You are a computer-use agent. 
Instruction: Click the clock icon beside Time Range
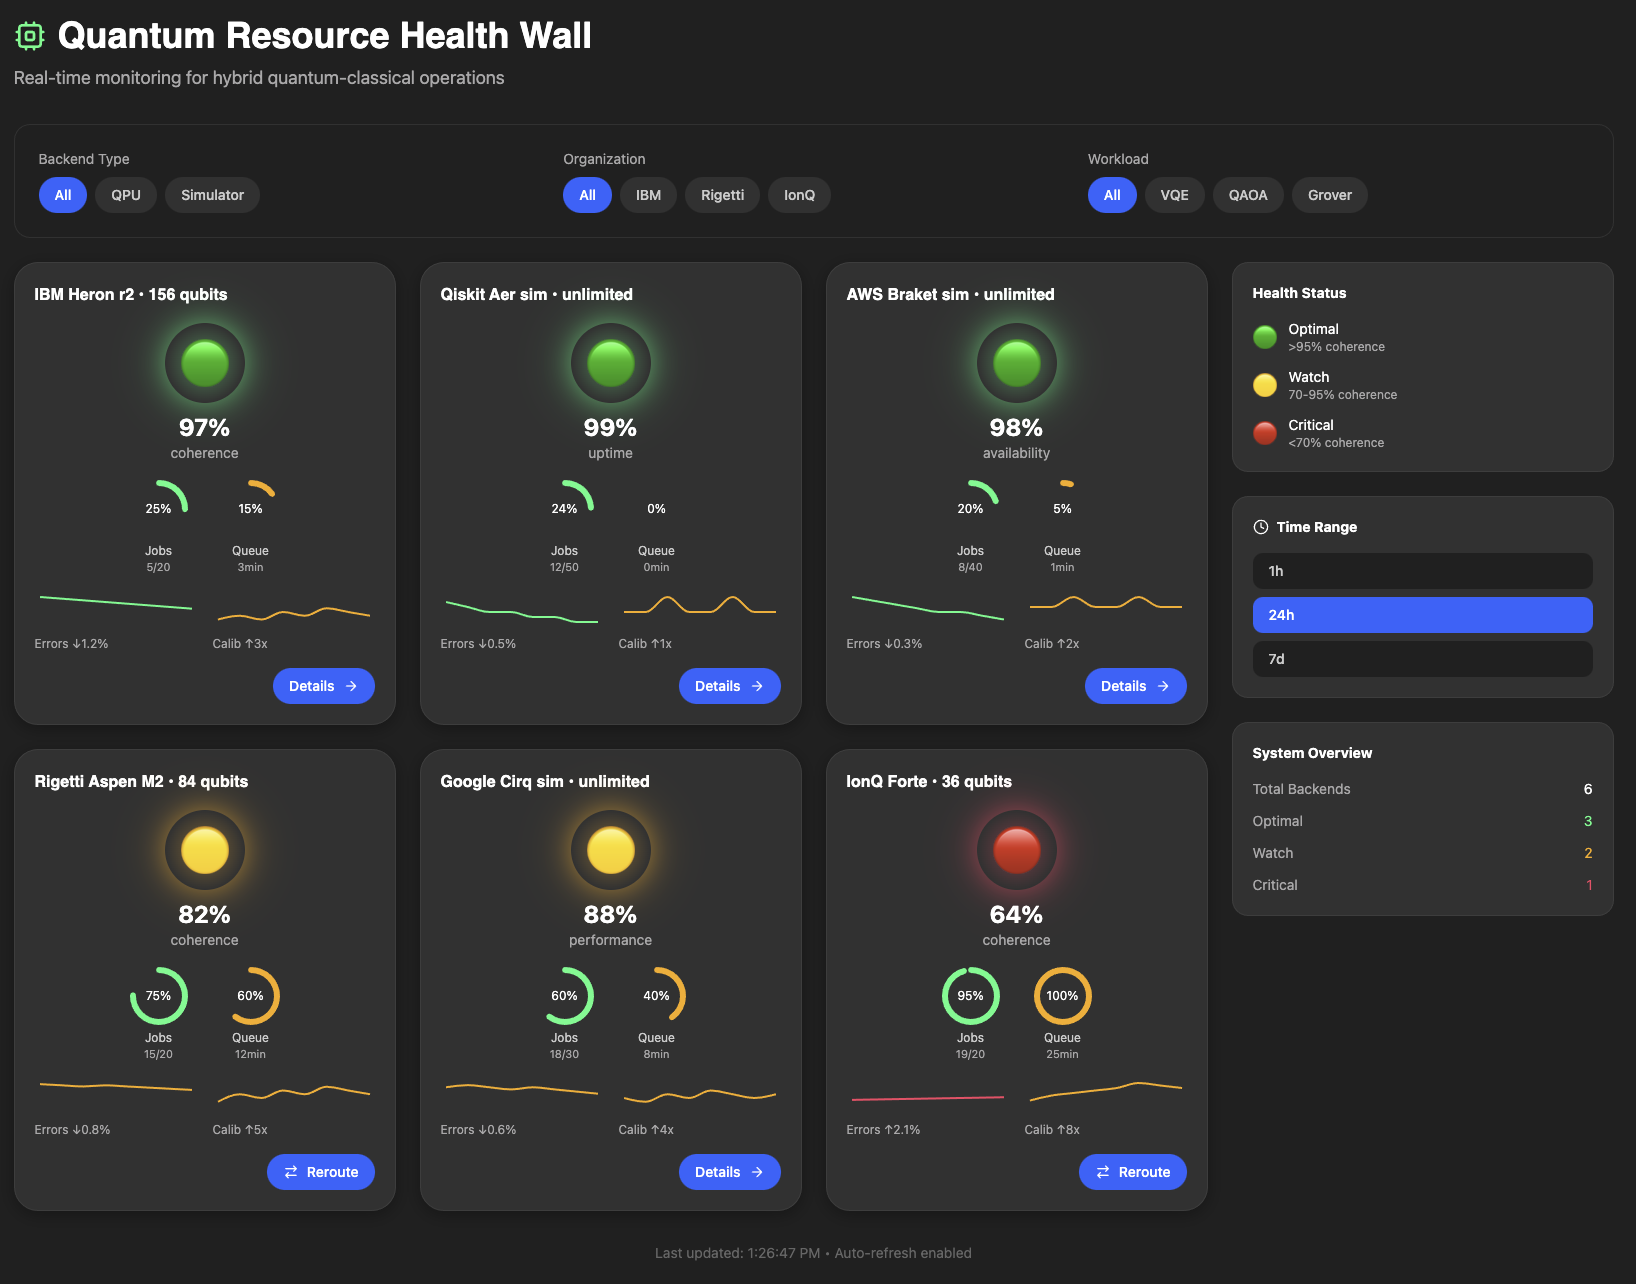click(1261, 527)
